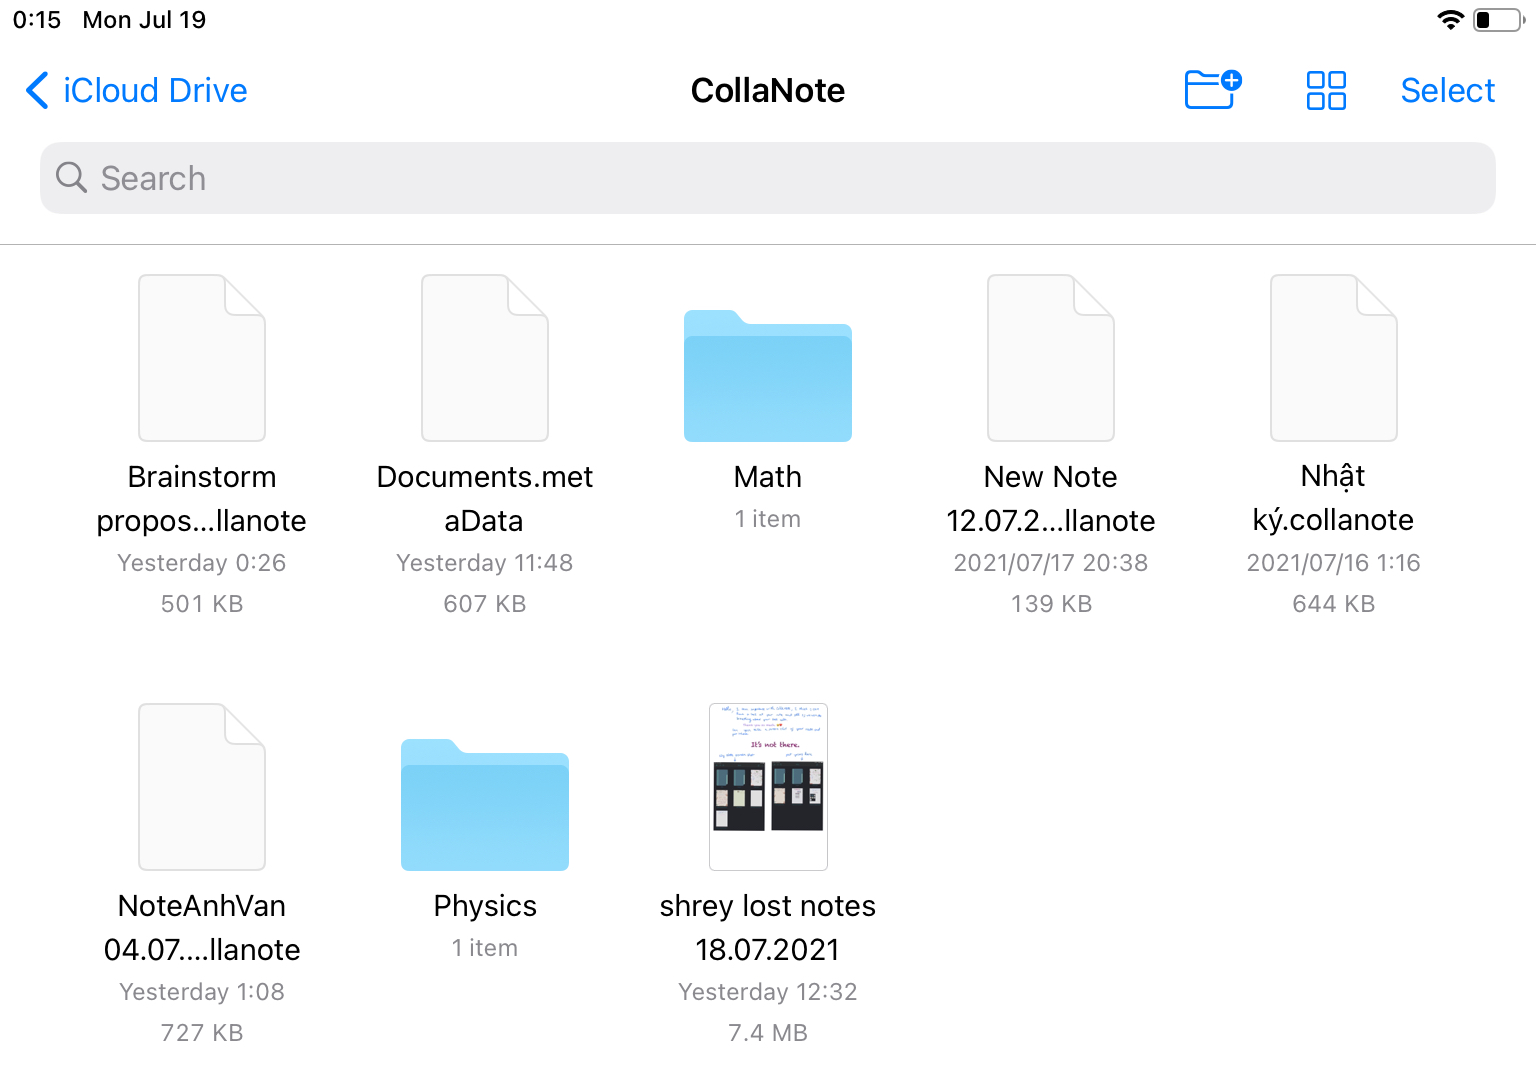Image resolution: width=1536 pixels, height=1075 pixels.
Task: Tap the 'Physics' folder label
Action: pos(485,906)
